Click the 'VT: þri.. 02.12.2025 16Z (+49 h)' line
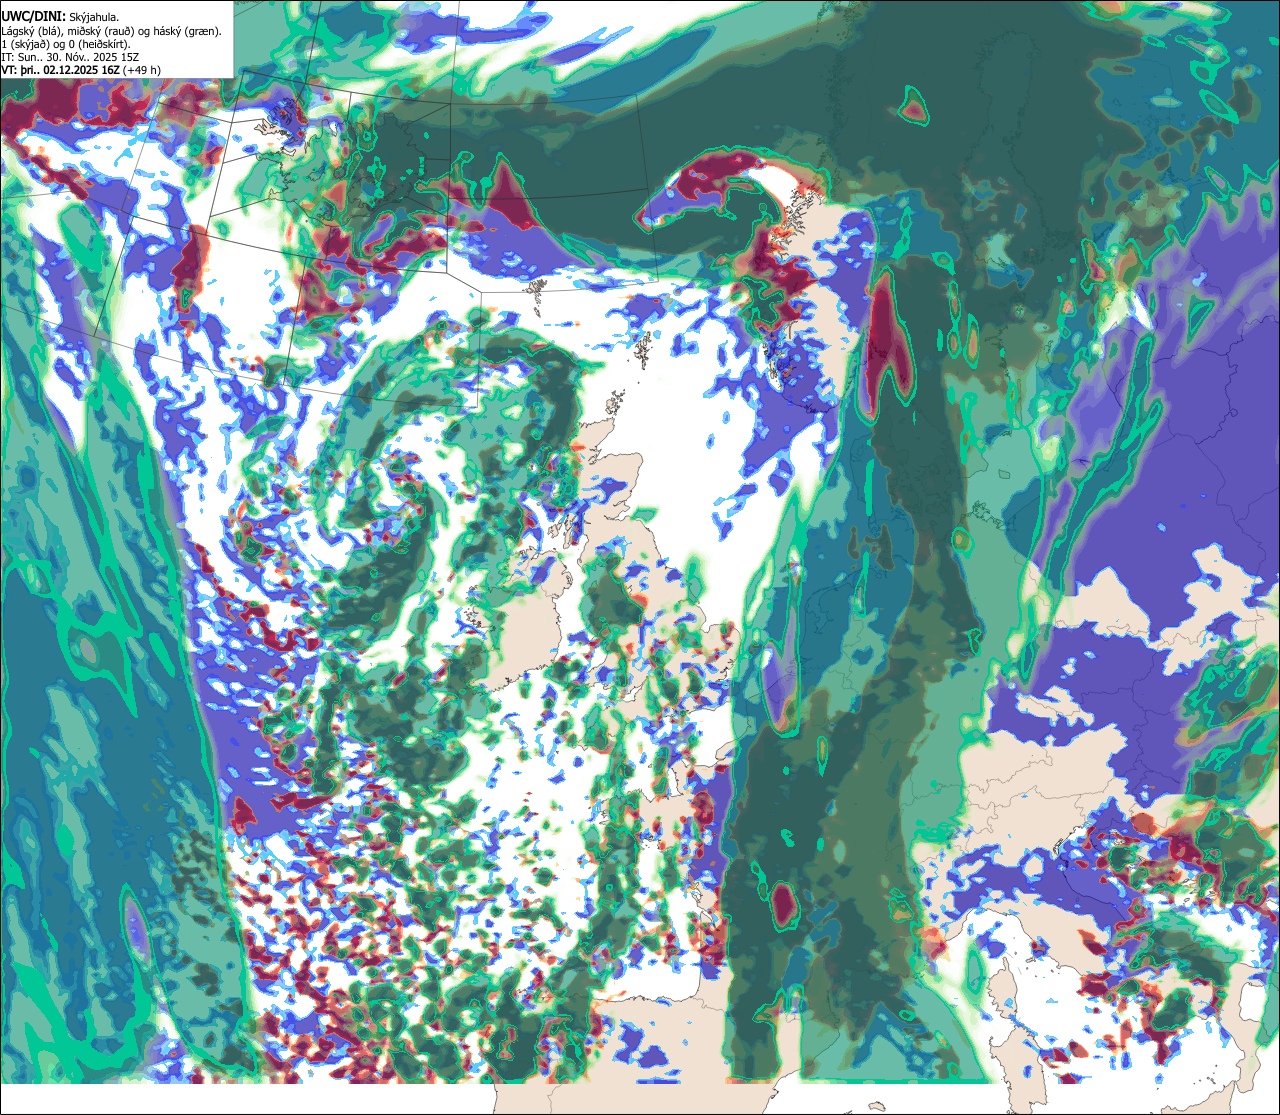 [x=81, y=70]
